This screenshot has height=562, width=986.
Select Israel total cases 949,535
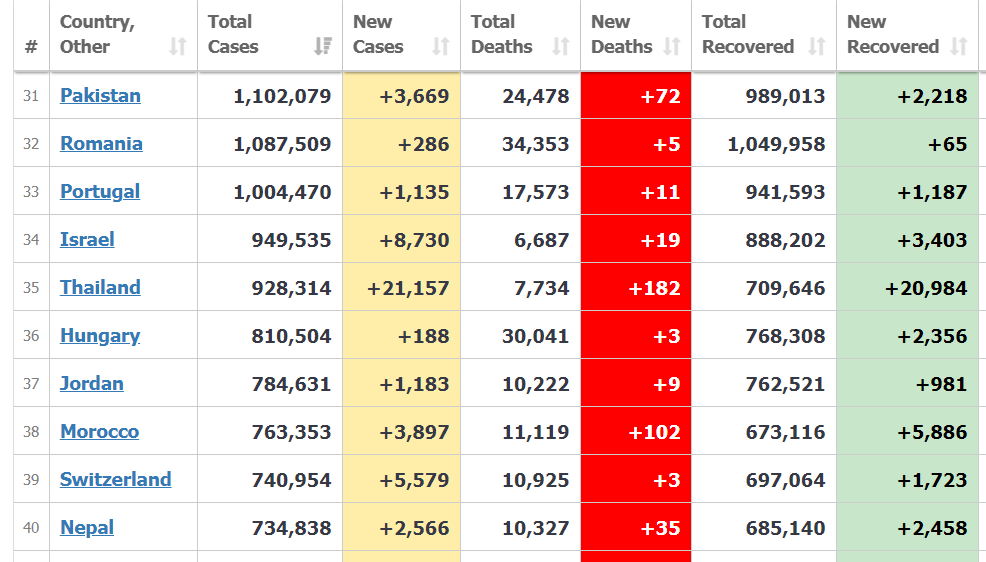click(x=291, y=240)
